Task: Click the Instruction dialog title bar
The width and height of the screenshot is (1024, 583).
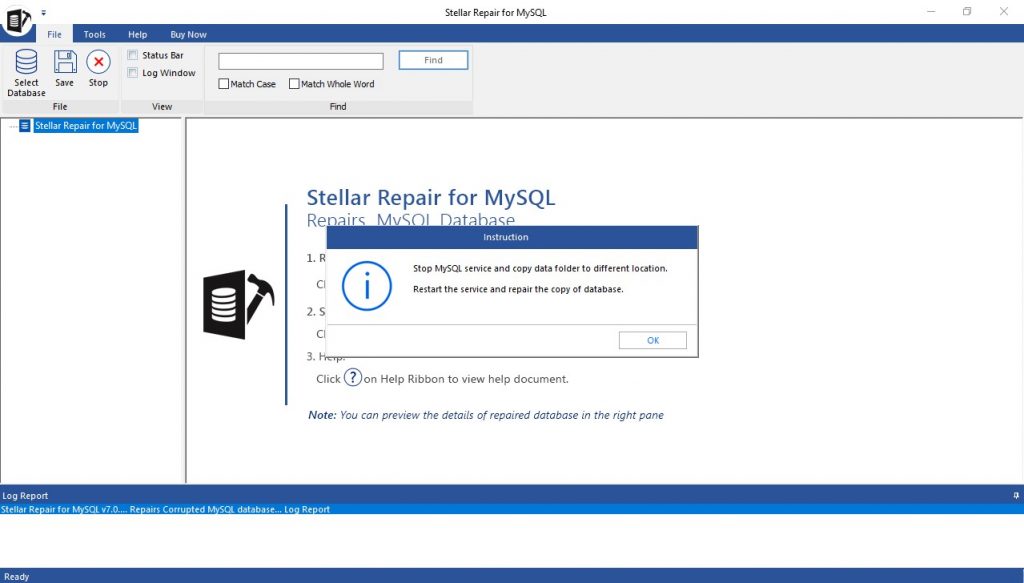Action: (x=512, y=237)
